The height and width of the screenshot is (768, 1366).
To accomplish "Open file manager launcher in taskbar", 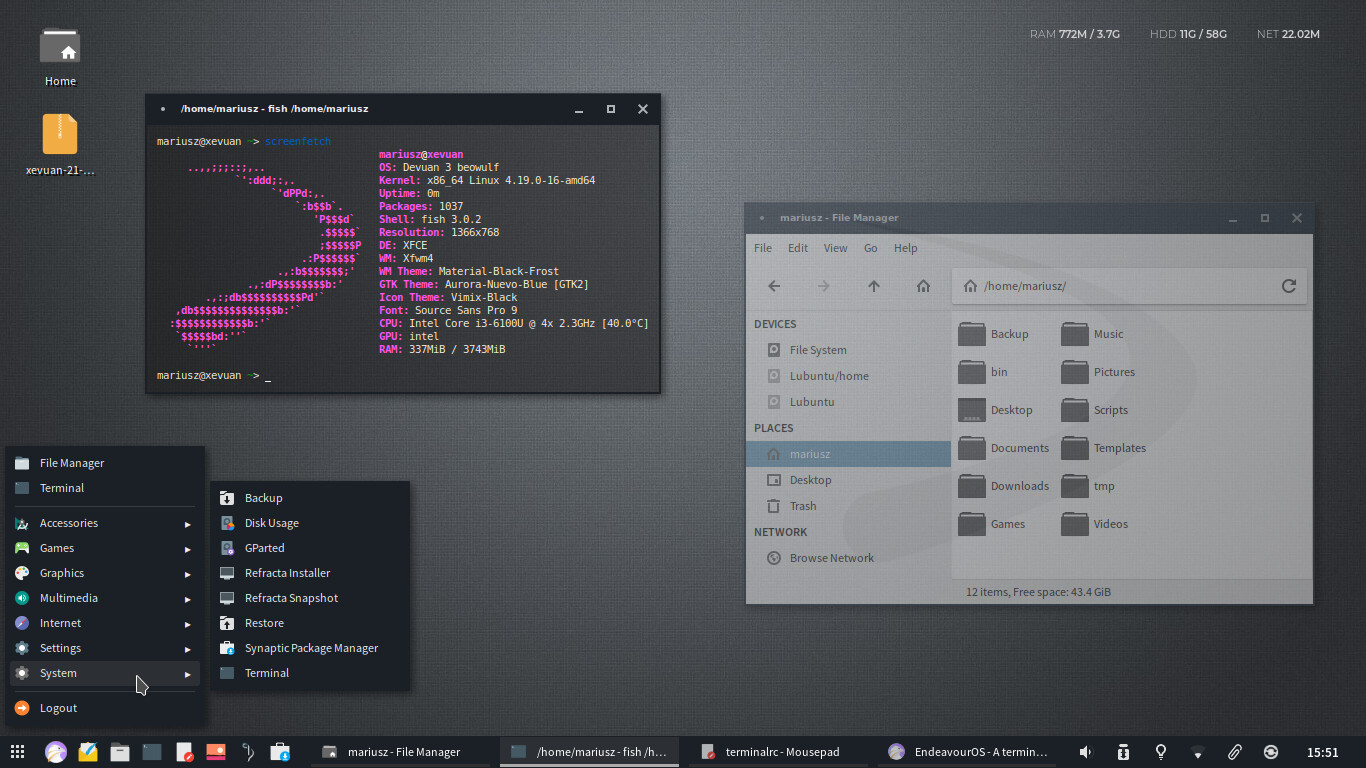I will pos(120,752).
